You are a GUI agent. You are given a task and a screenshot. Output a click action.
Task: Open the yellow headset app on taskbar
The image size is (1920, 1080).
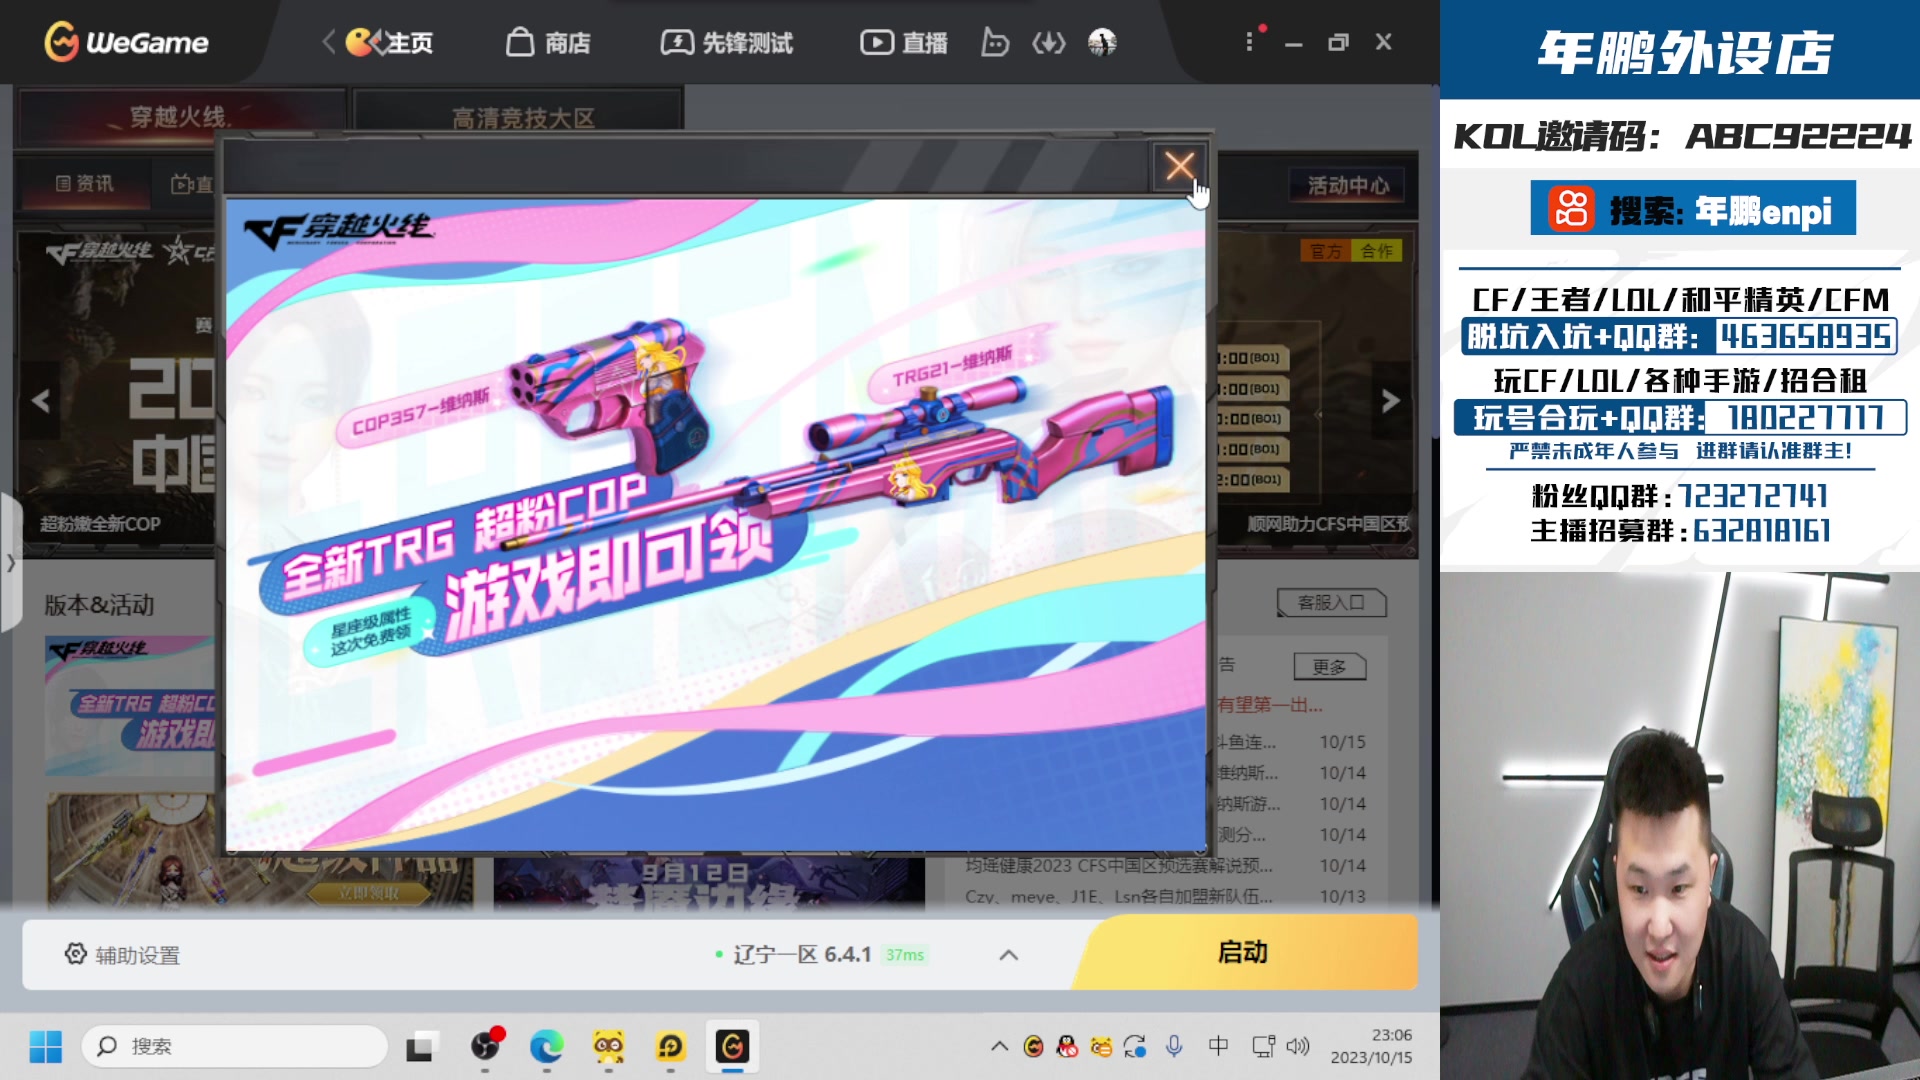pyautogui.click(x=670, y=1047)
